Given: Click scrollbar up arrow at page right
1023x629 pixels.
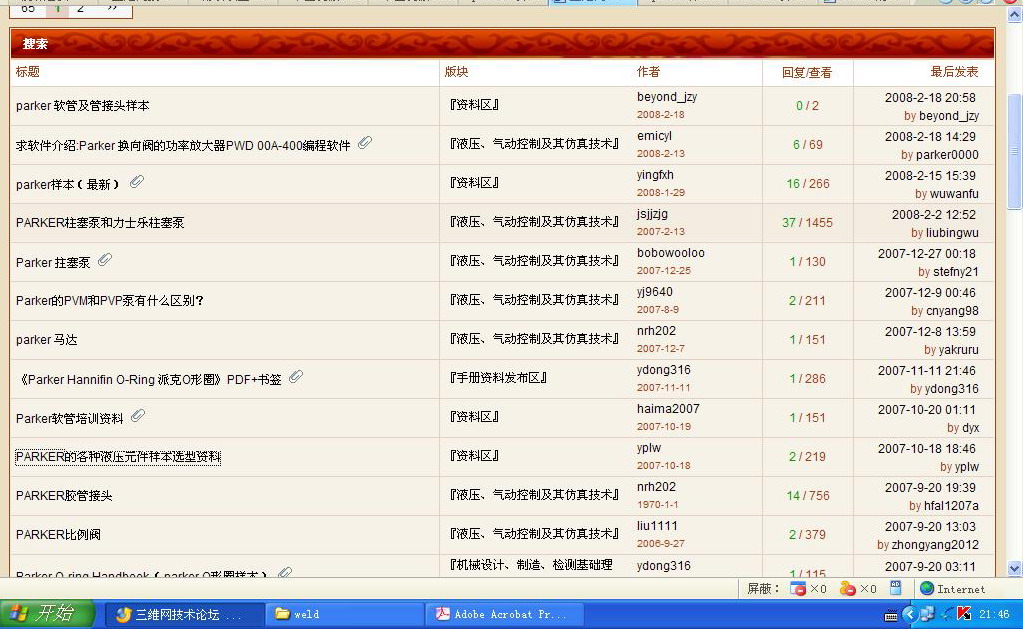Looking at the screenshot, I should [1015, 14].
